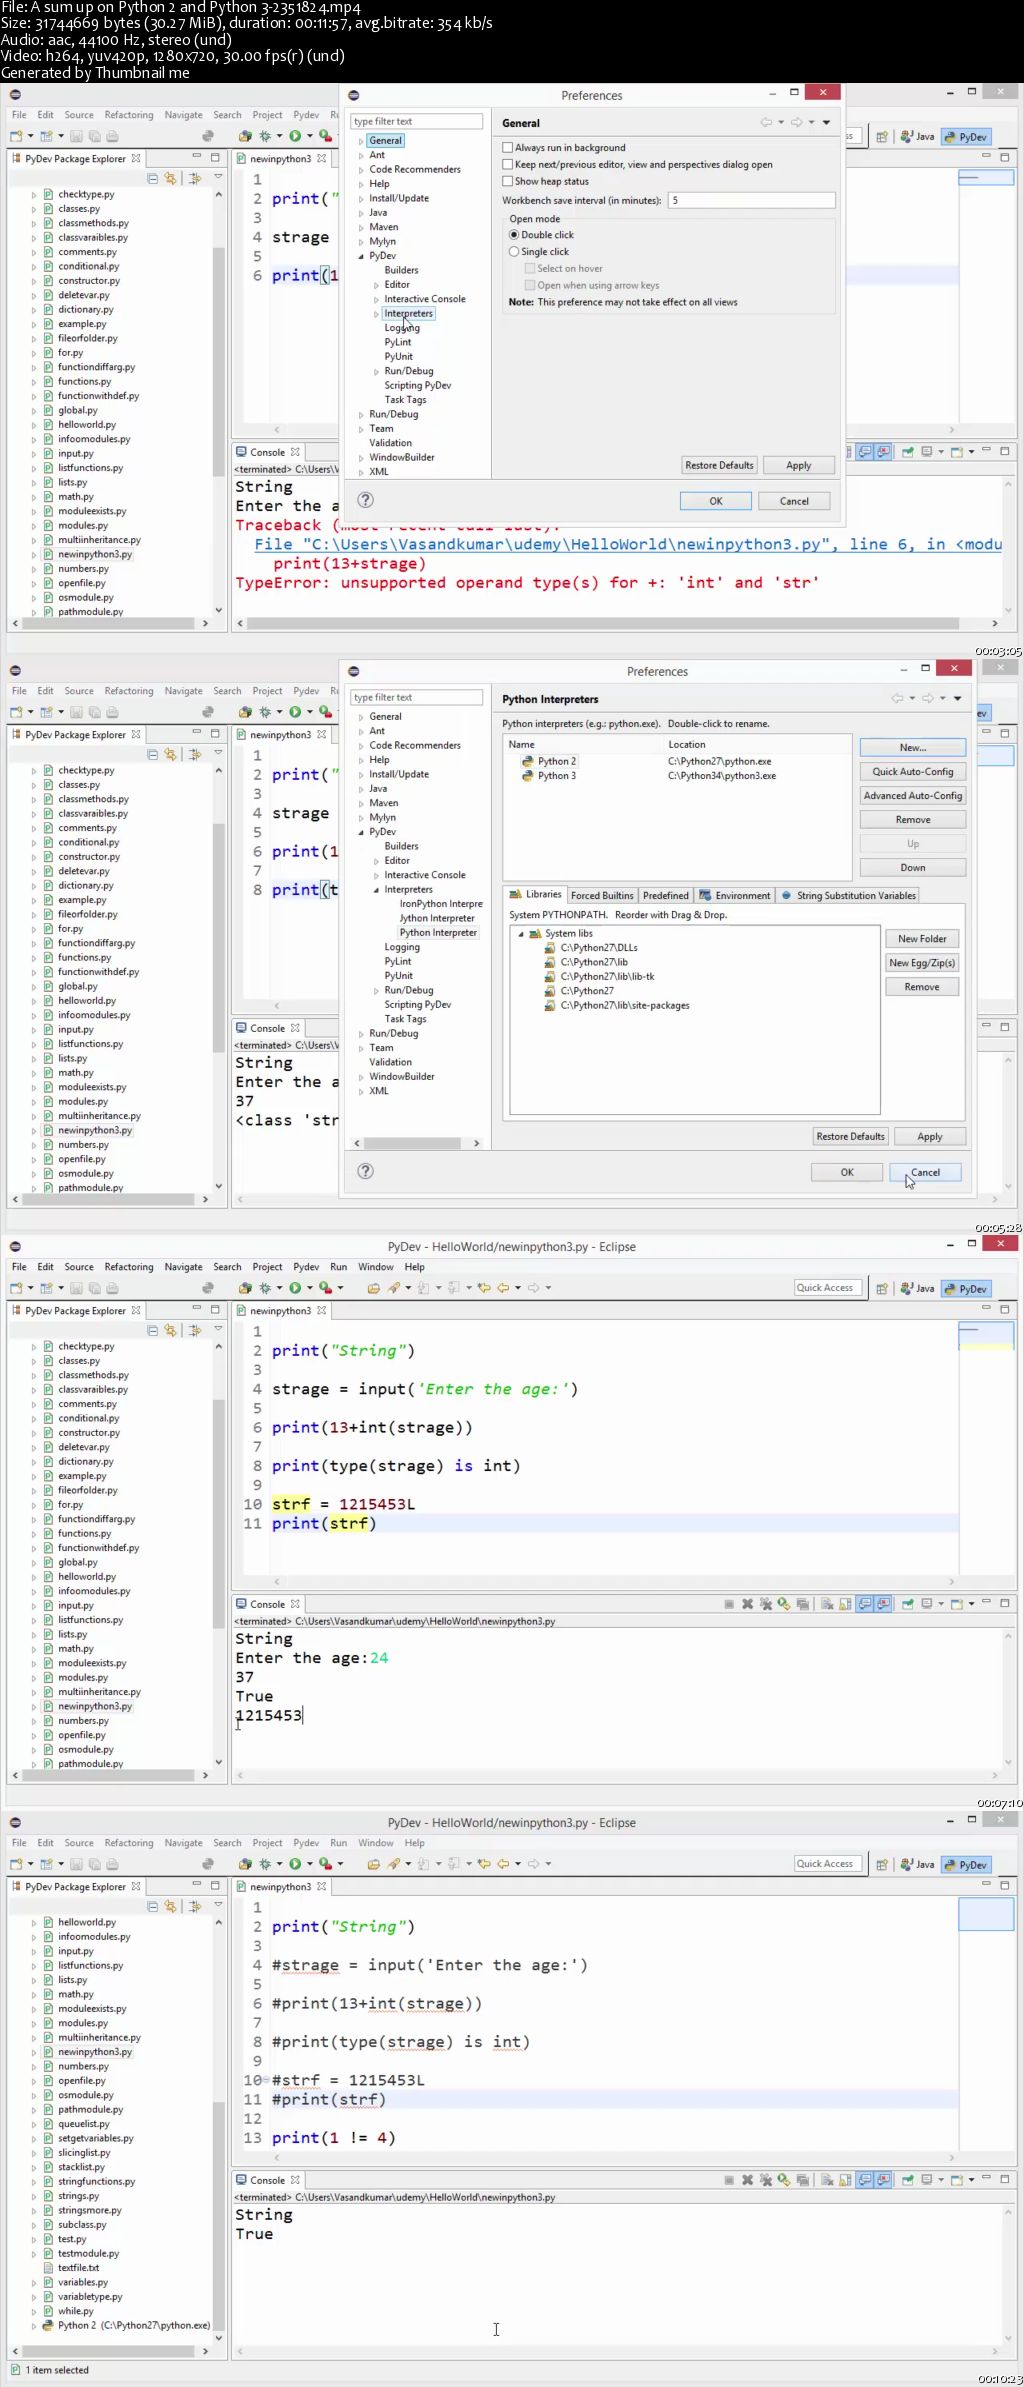Click Workbench save interval field

[751, 200]
